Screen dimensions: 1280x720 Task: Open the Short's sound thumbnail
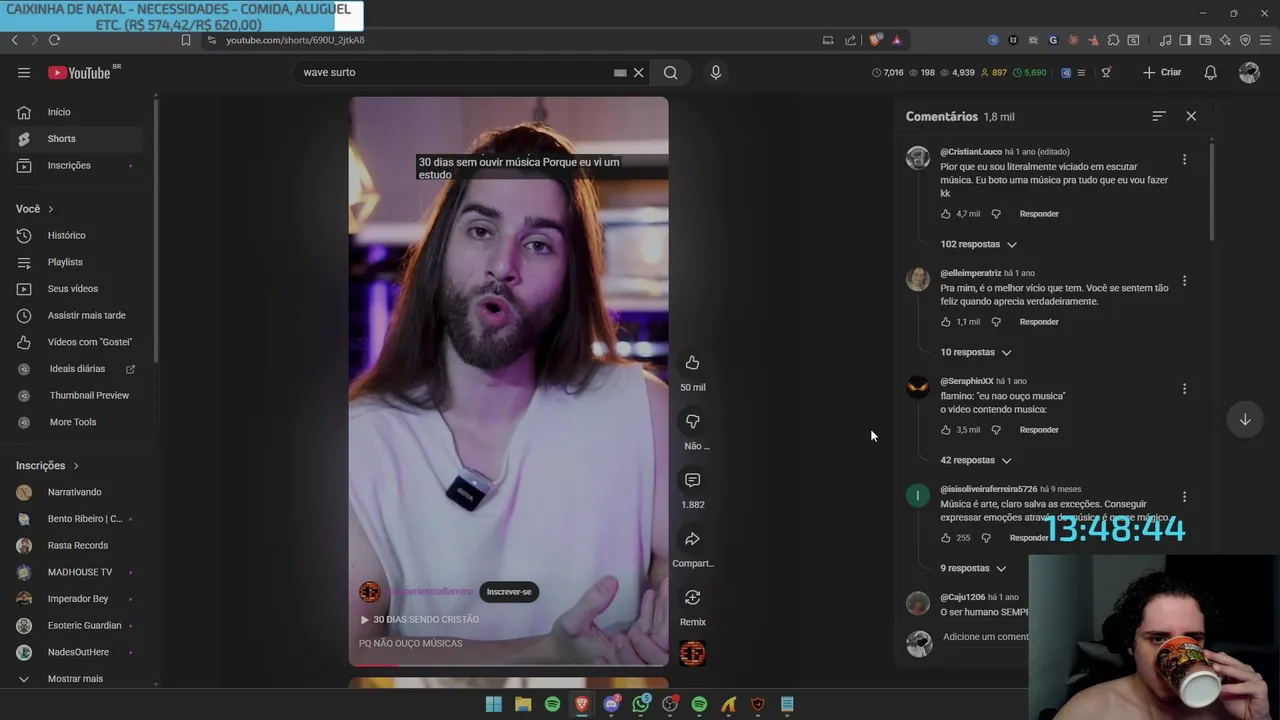coord(692,654)
